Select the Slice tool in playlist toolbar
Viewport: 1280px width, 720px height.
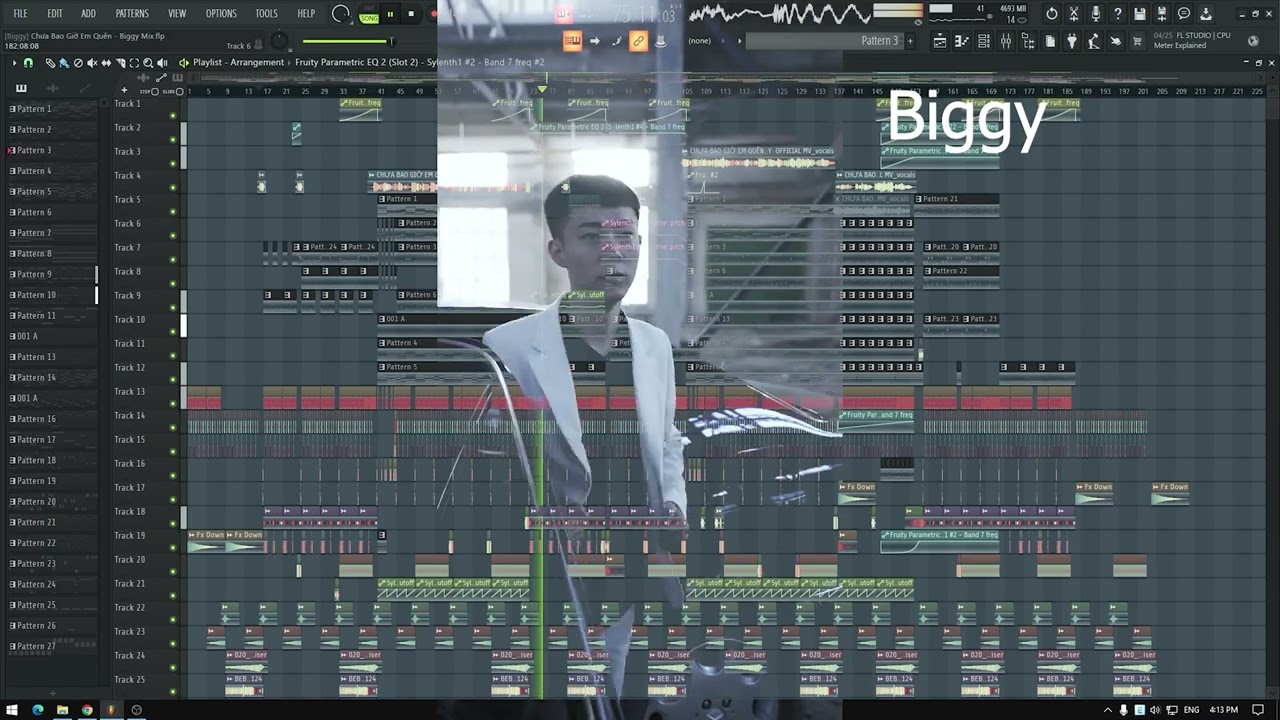point(120,63)
